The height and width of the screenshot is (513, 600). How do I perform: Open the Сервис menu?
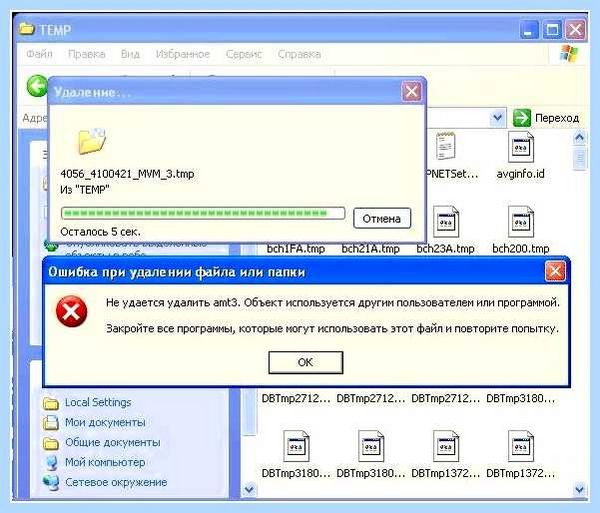click(x=244, y=54)
